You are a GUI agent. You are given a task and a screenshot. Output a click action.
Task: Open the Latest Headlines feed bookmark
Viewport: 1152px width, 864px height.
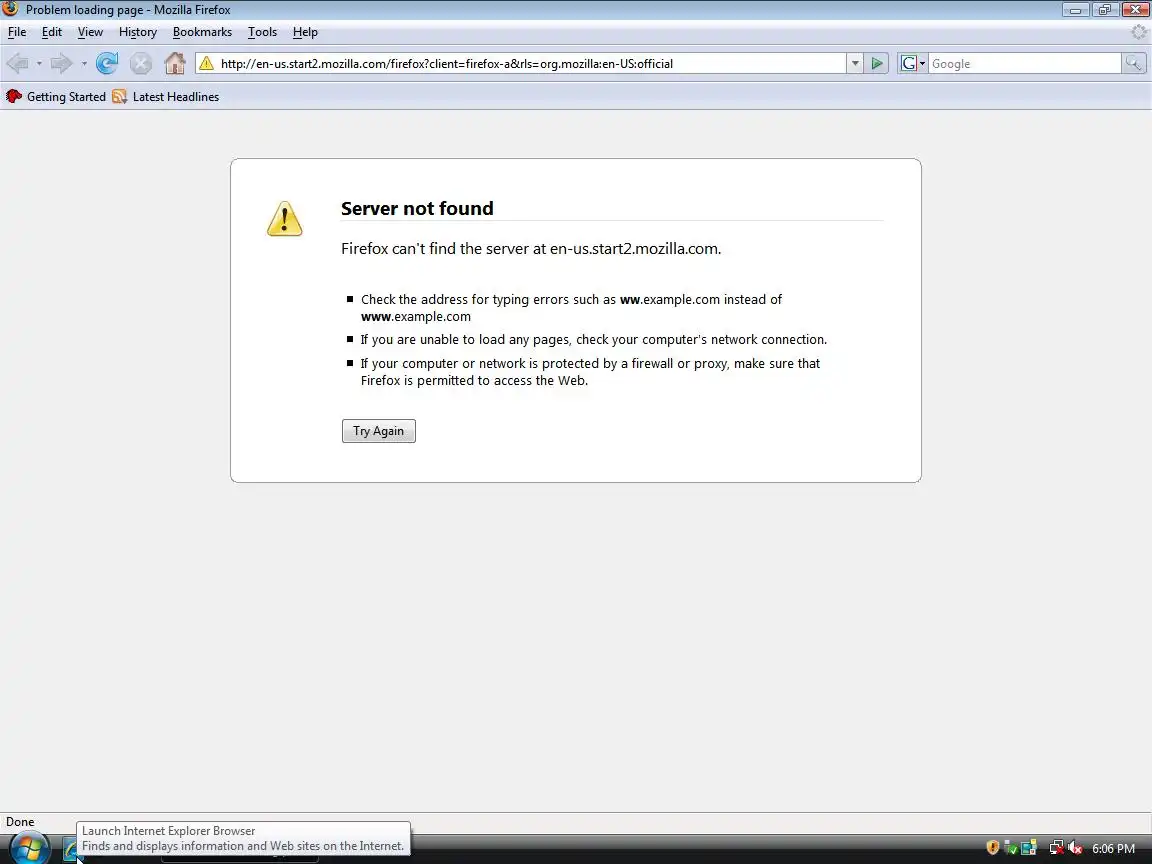tap(166, 97)
